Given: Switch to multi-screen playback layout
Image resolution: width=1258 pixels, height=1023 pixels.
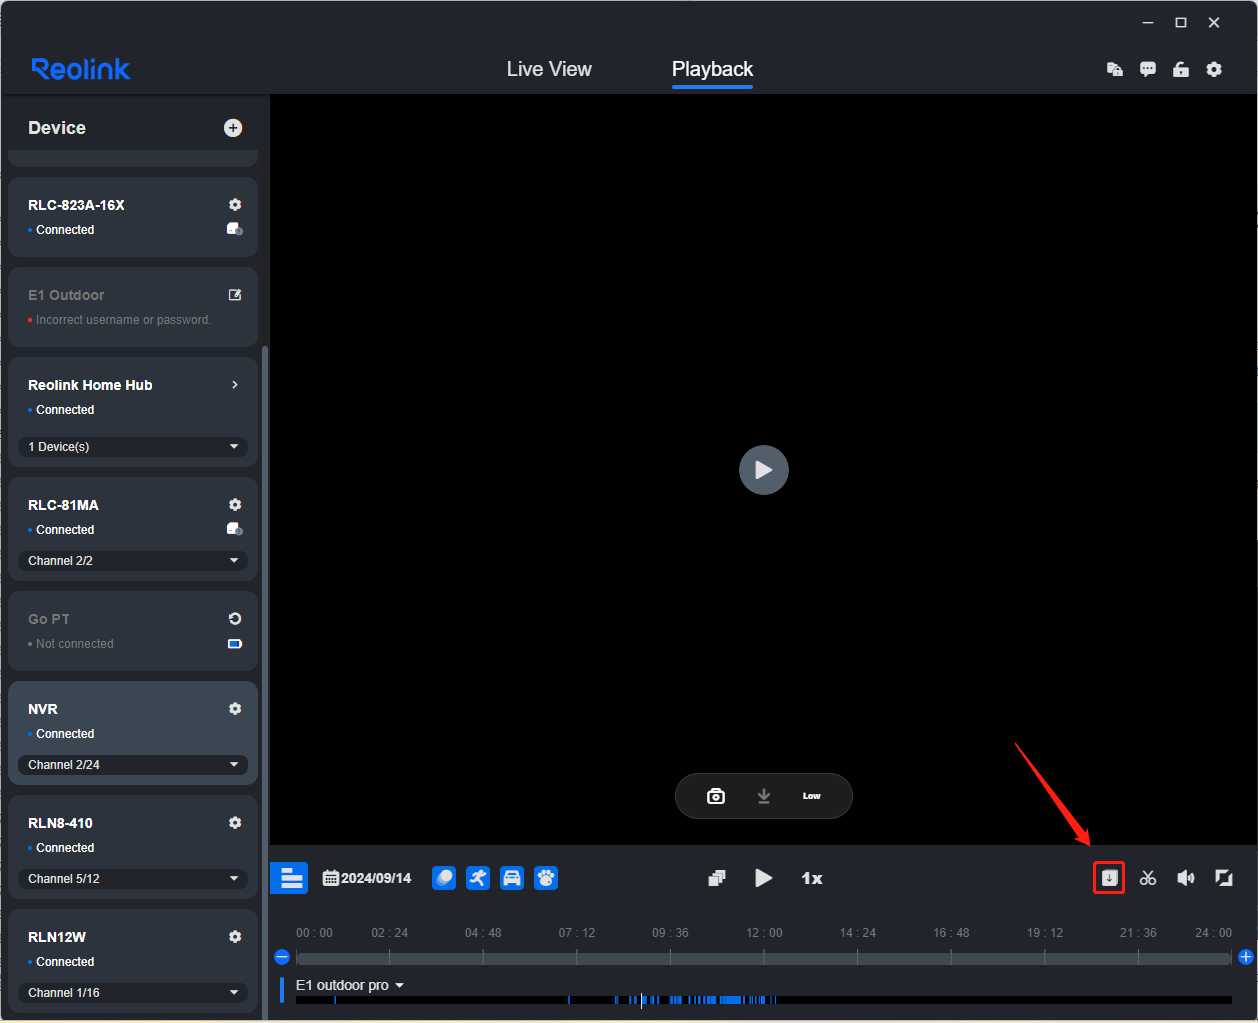Looking at the screenshot, I should [716, 878].
